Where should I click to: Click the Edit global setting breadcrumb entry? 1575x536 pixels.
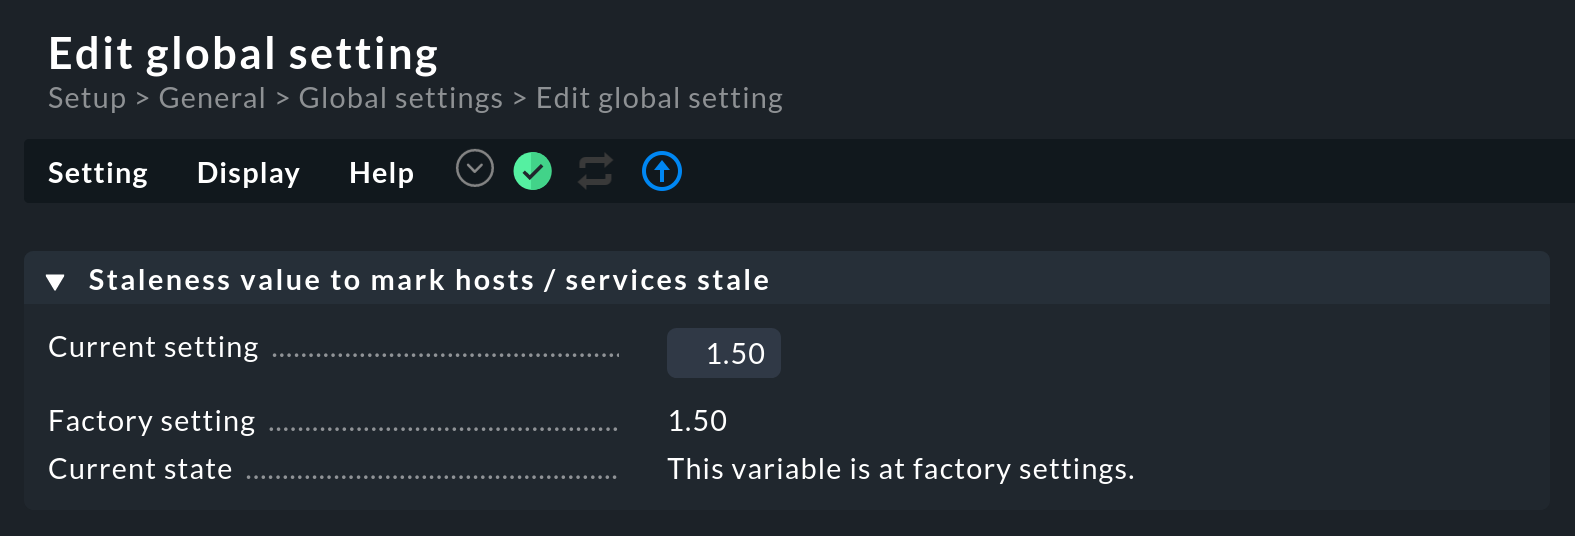pos(659,98)
